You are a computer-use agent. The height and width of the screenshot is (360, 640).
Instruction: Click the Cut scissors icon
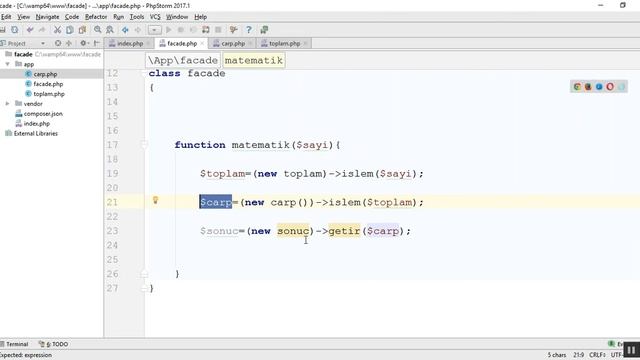[58, 30]
